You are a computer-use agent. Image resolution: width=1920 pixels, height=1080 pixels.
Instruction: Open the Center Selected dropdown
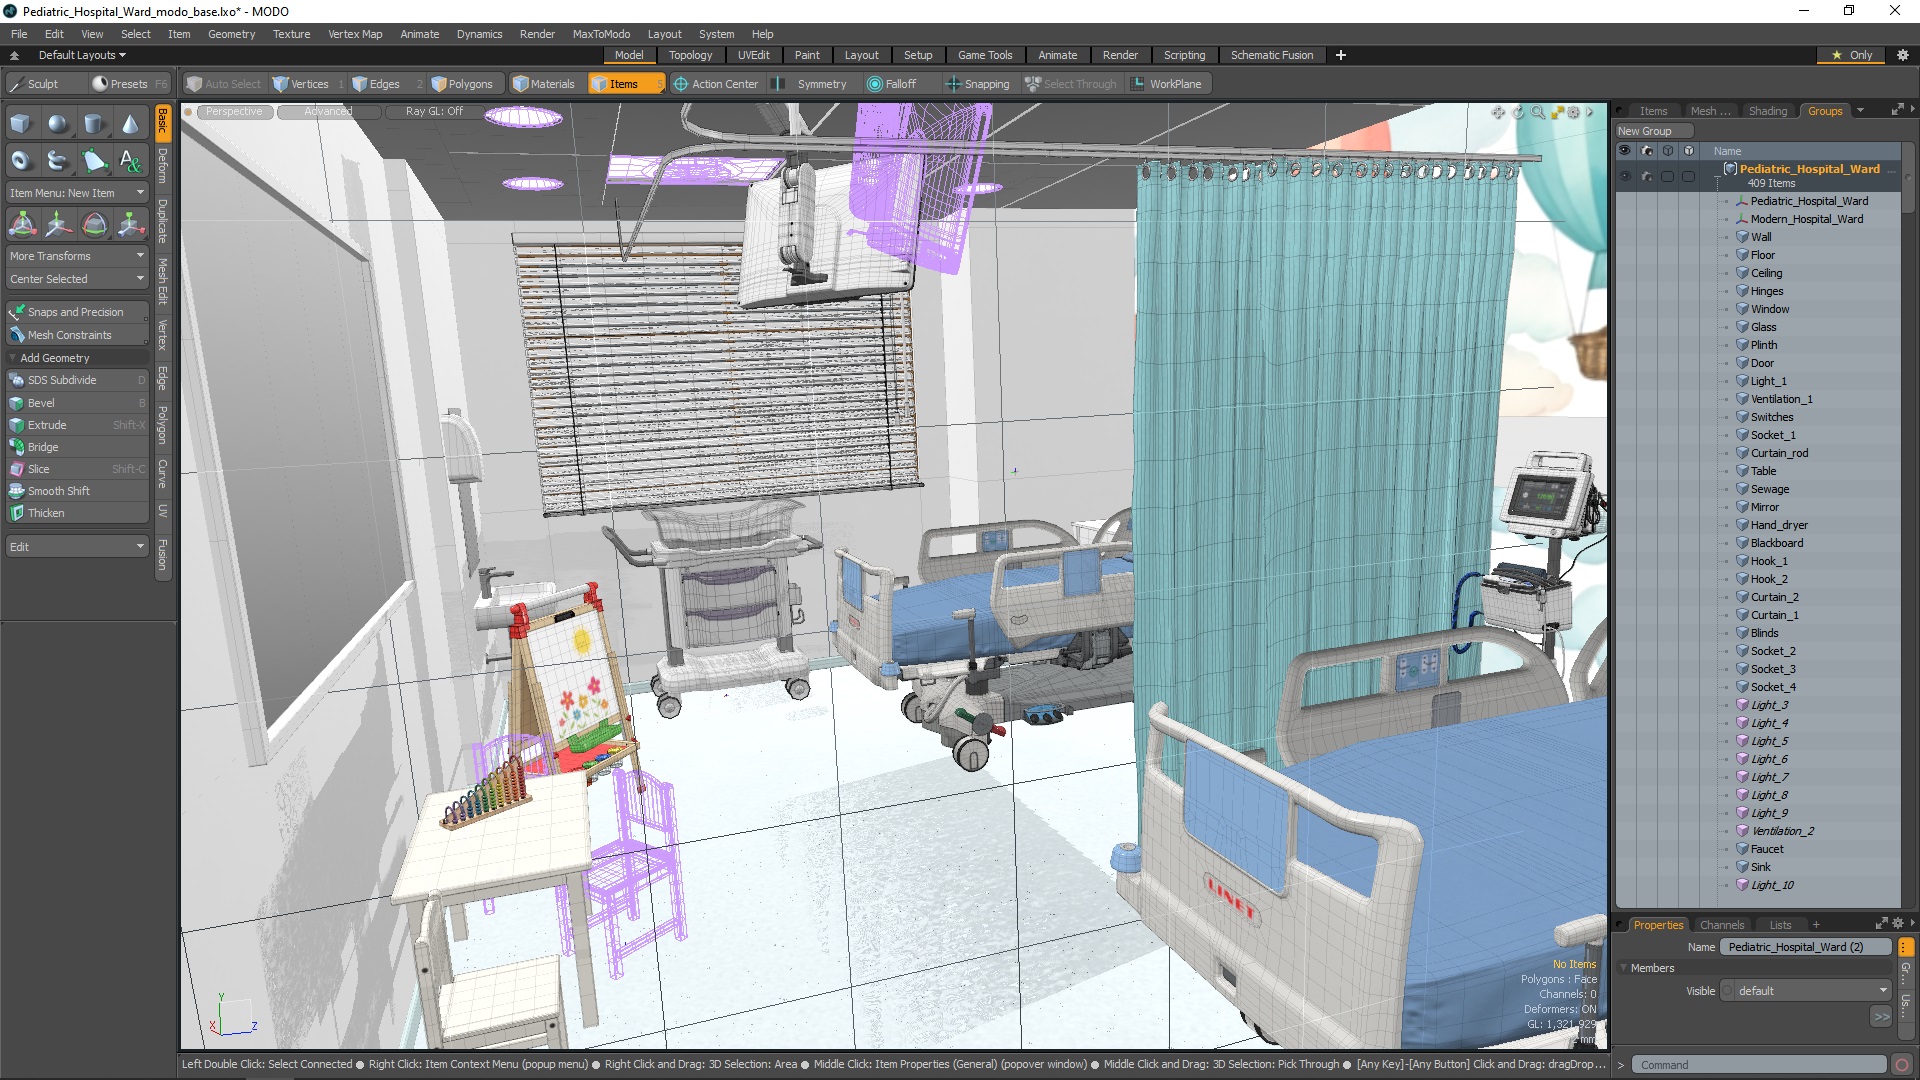(x=77, y=279)
